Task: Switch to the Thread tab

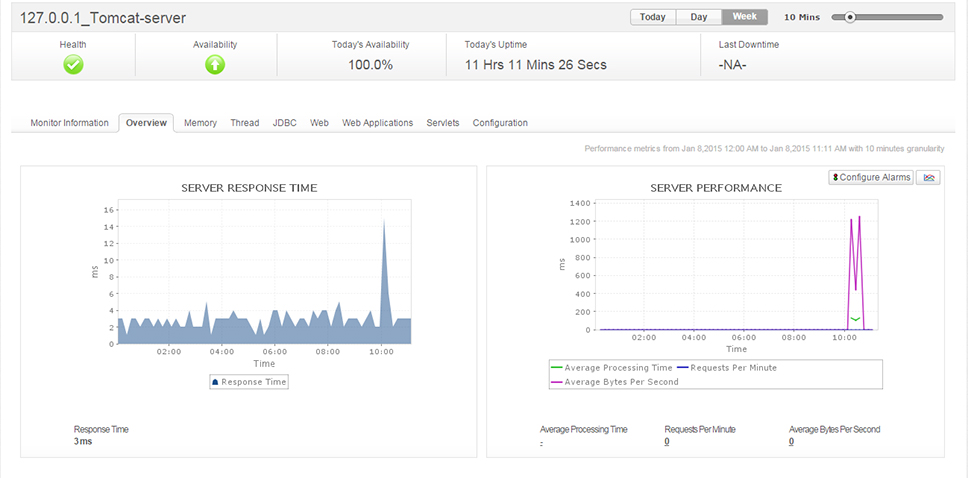Action: tap(244, 123)
